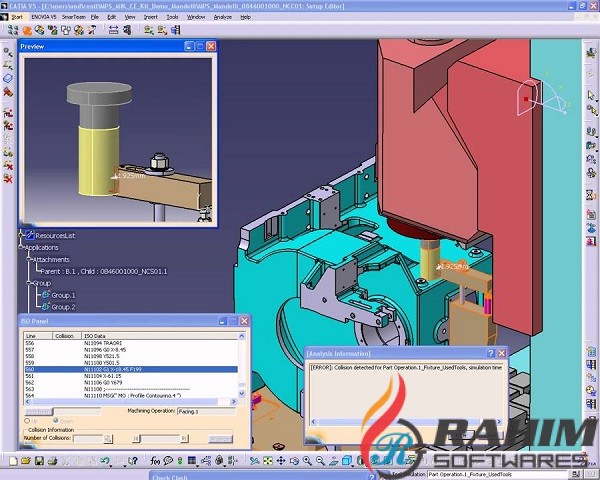Open the Tools menu
Screen dimensions: 600x480
click(172, 17)
